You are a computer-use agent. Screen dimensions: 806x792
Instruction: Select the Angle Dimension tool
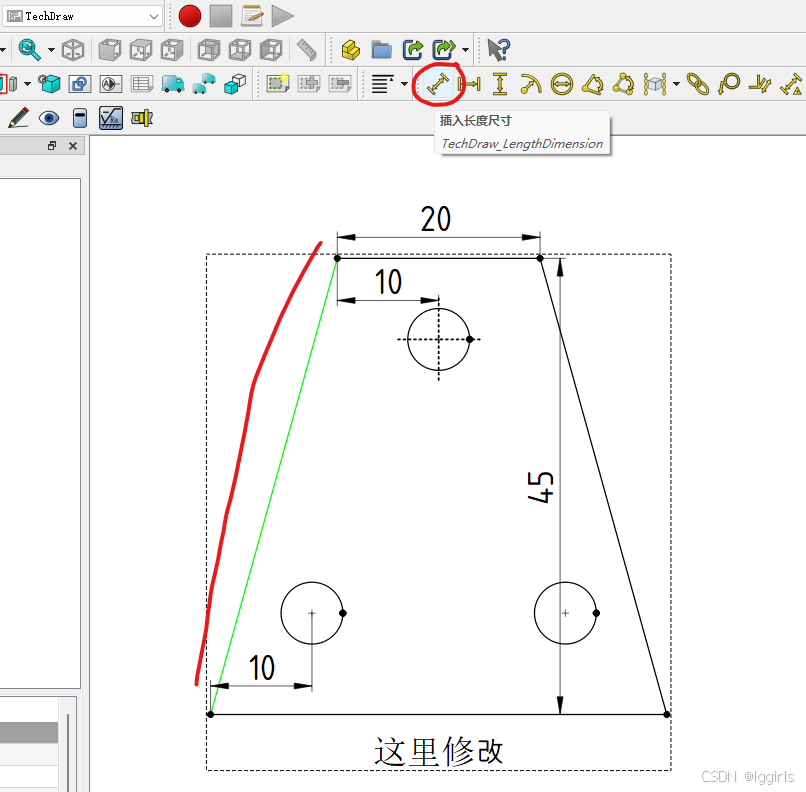click(x=593, y=84)
